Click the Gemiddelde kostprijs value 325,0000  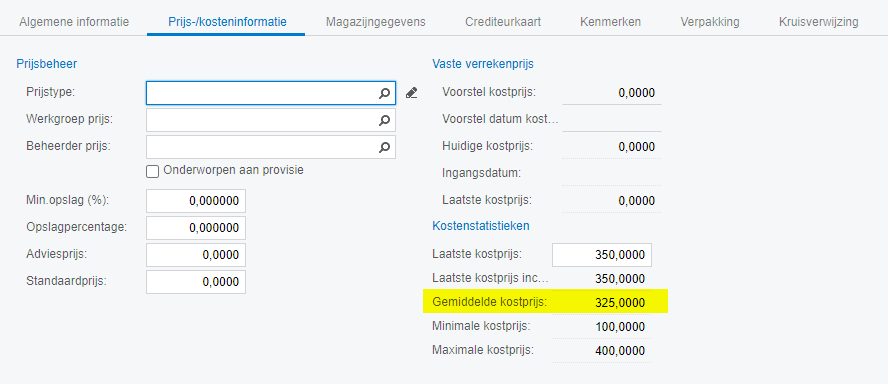click(620, 303)
